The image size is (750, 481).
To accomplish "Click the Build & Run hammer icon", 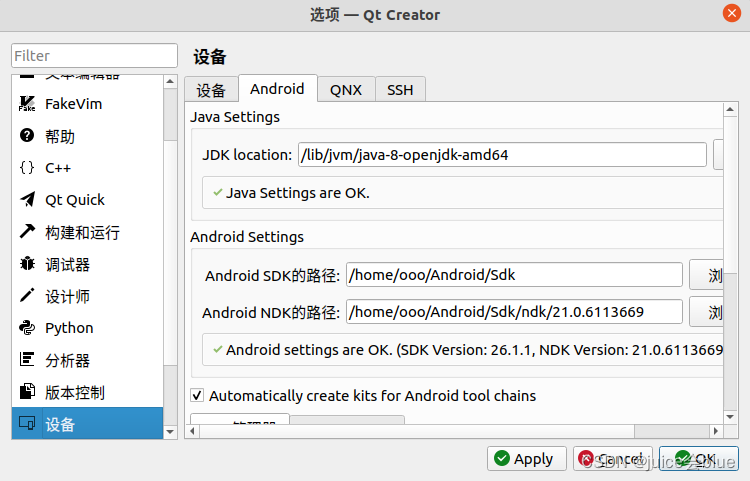I will point(27,231).
